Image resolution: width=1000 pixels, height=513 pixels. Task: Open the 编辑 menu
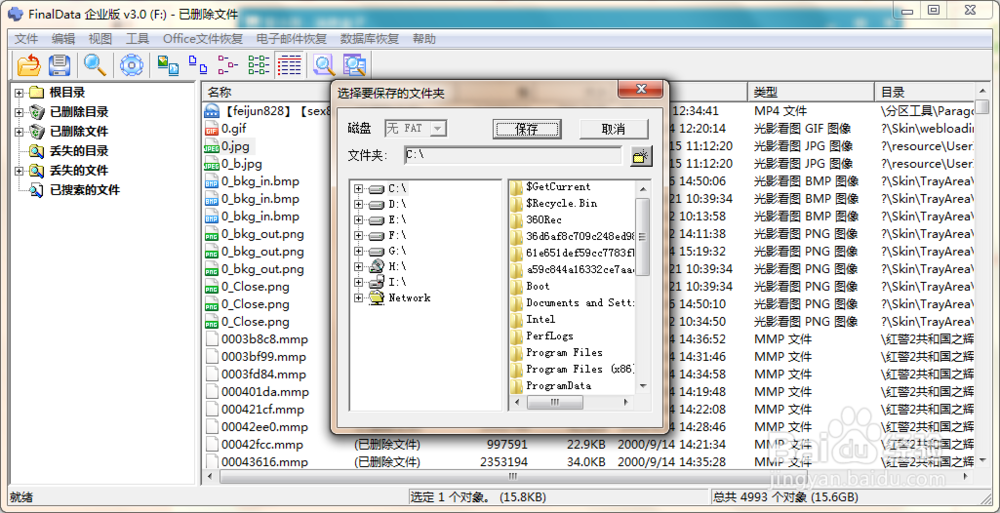pyautogui.click(x=63, y=38)
